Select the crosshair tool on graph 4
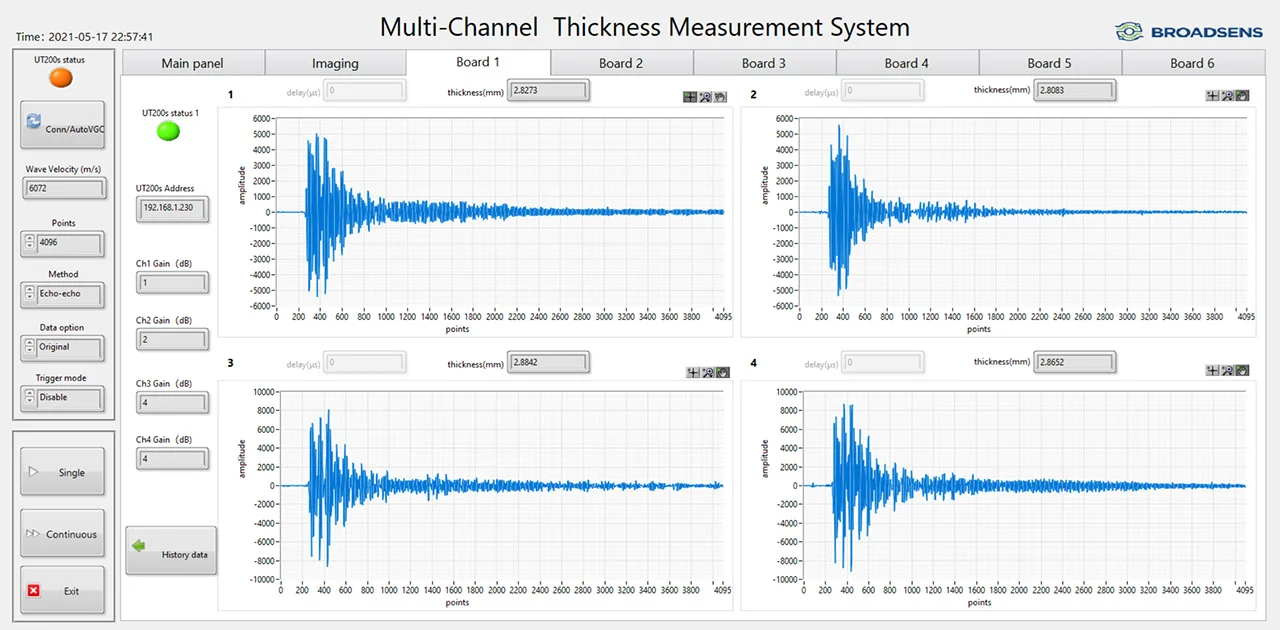The height and width of the screenshot is (630, 1280). tap(1213, 370)
